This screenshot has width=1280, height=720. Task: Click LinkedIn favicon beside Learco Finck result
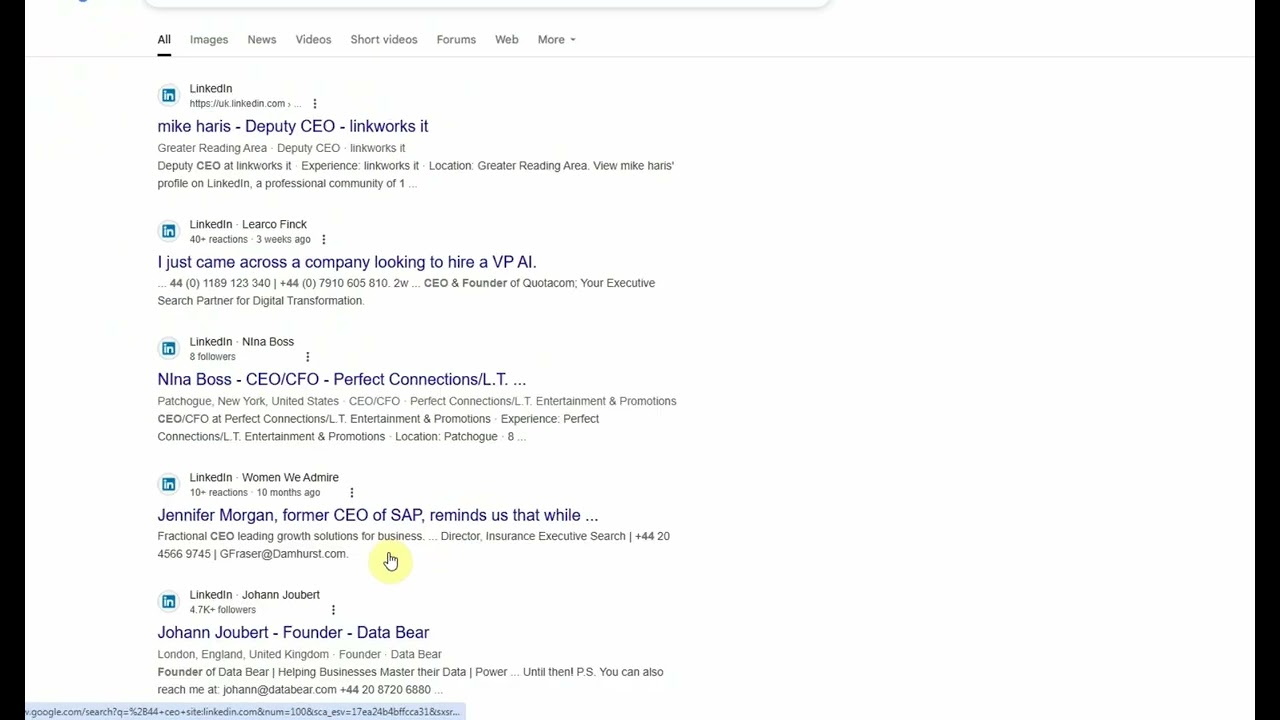(168, 231)
